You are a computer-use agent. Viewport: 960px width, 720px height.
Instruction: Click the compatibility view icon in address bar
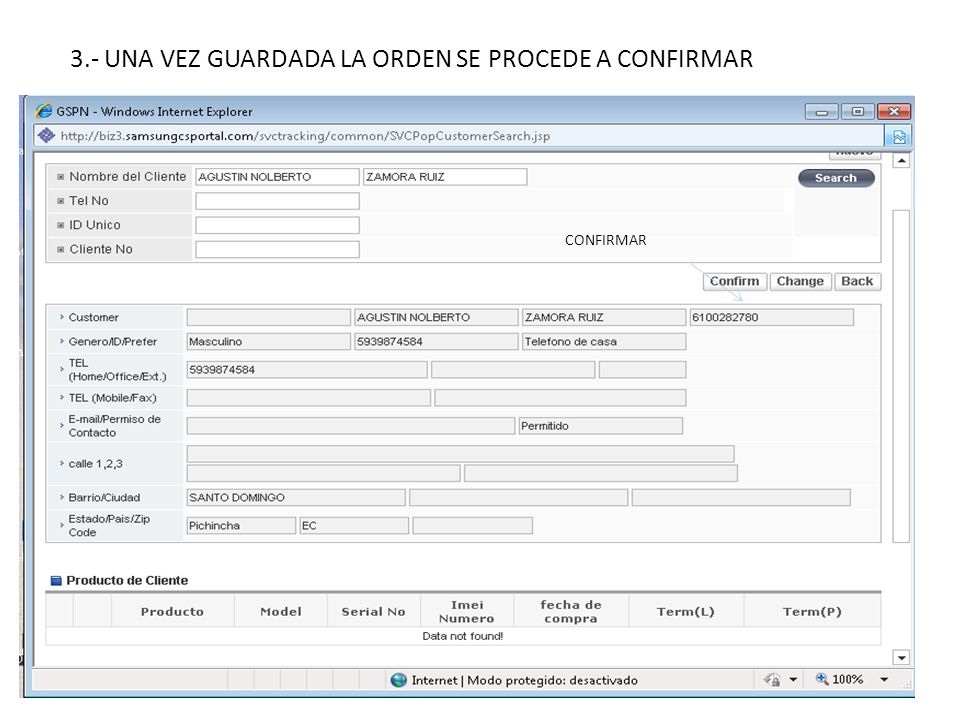pos(898,136)
